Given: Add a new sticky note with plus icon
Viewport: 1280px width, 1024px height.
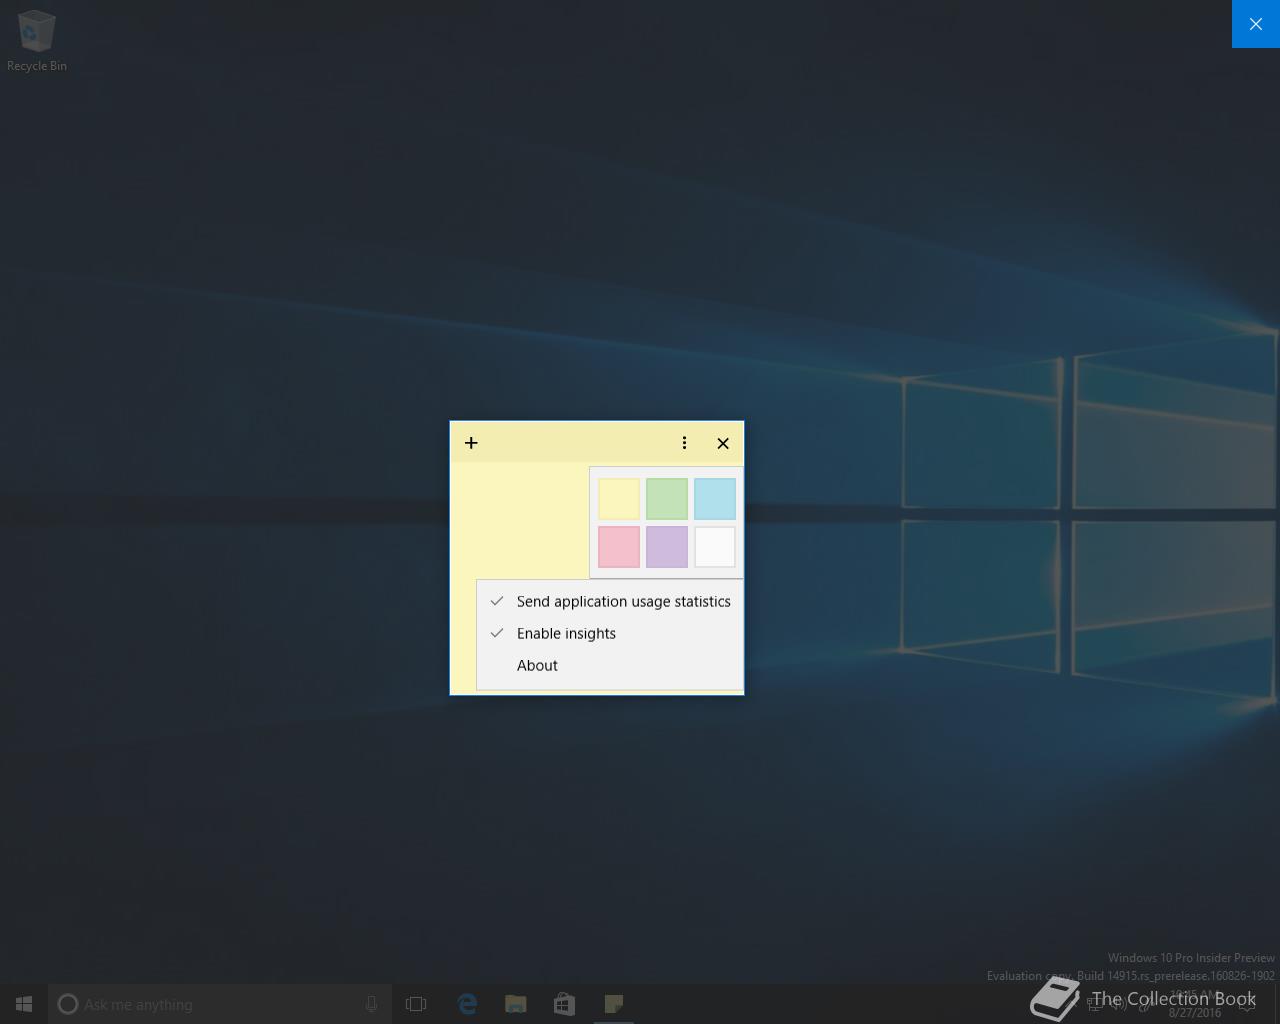Looking at the screenshot, I should [x=471, y=443].
